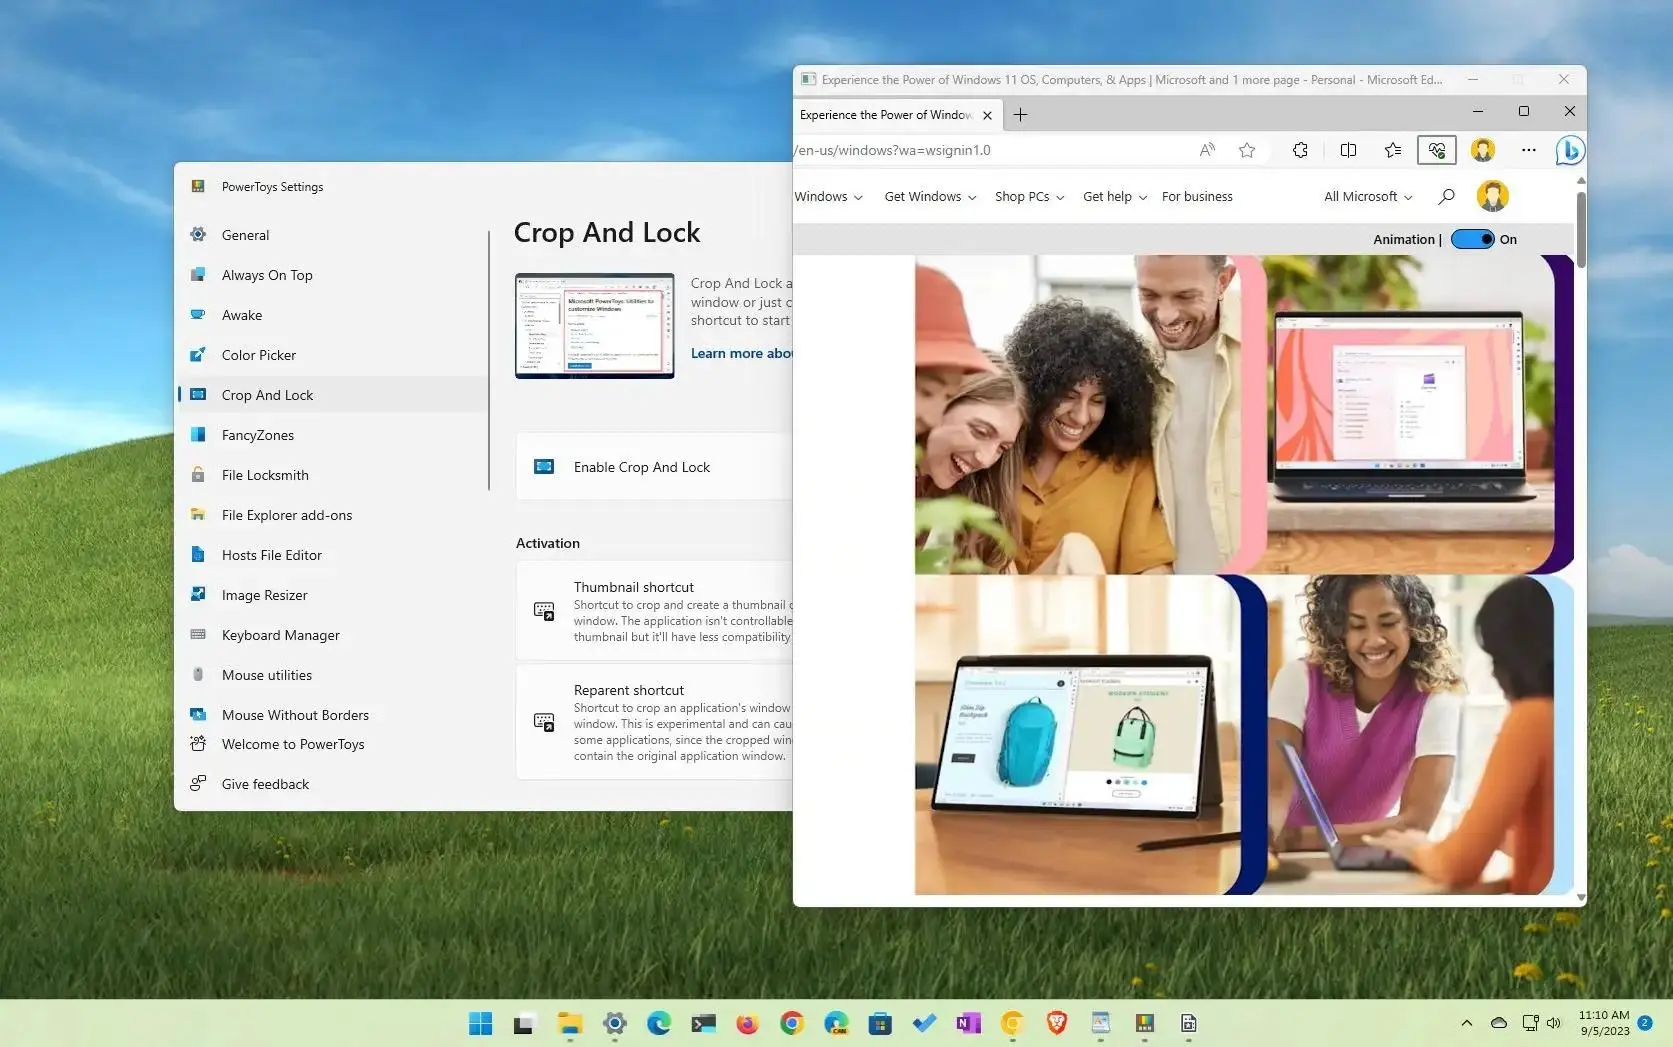The height and width of the screenshot is (1047, 1673).
Task: Add page to favorites with star icon
Action: [1247, 150]
